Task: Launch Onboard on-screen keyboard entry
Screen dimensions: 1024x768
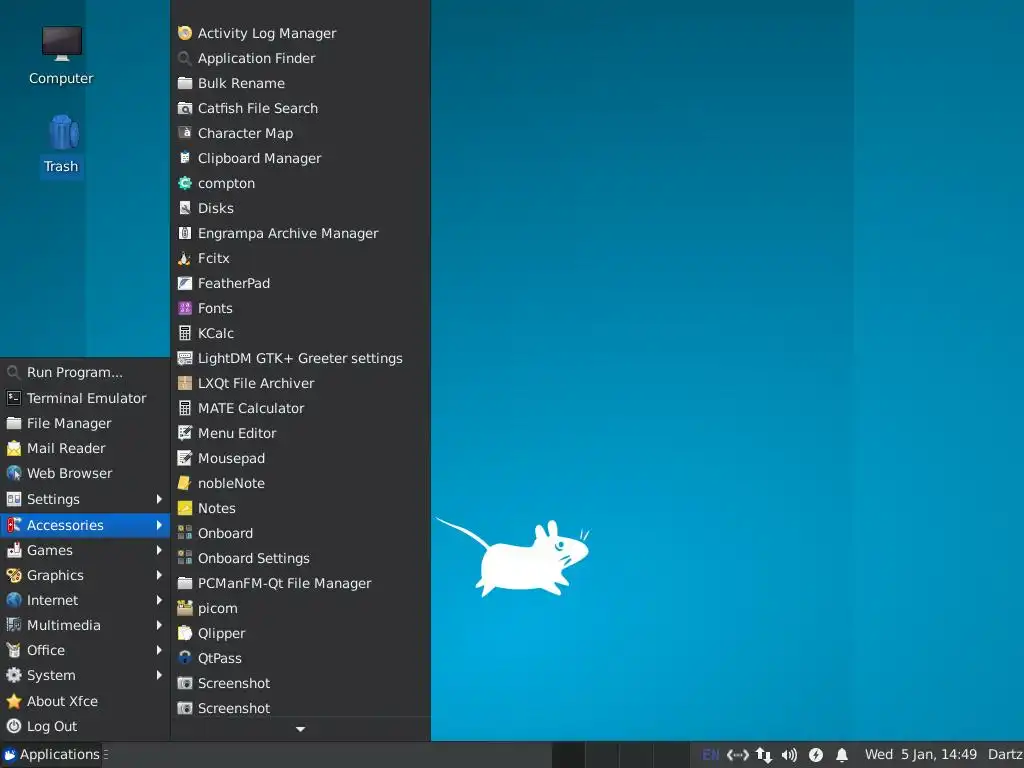Action: [300, 534]
